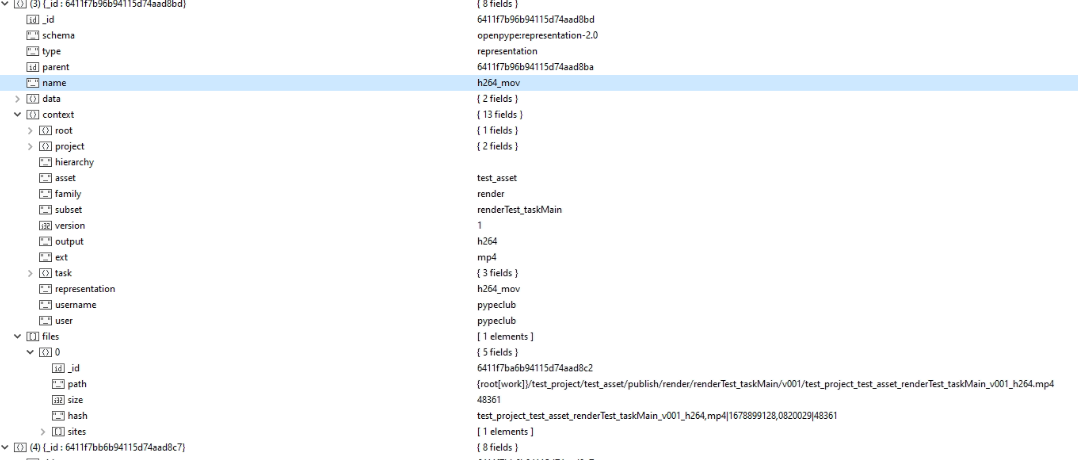1078x460 pixels.
Task: Click the h264 output value
Action: [487, 241]
